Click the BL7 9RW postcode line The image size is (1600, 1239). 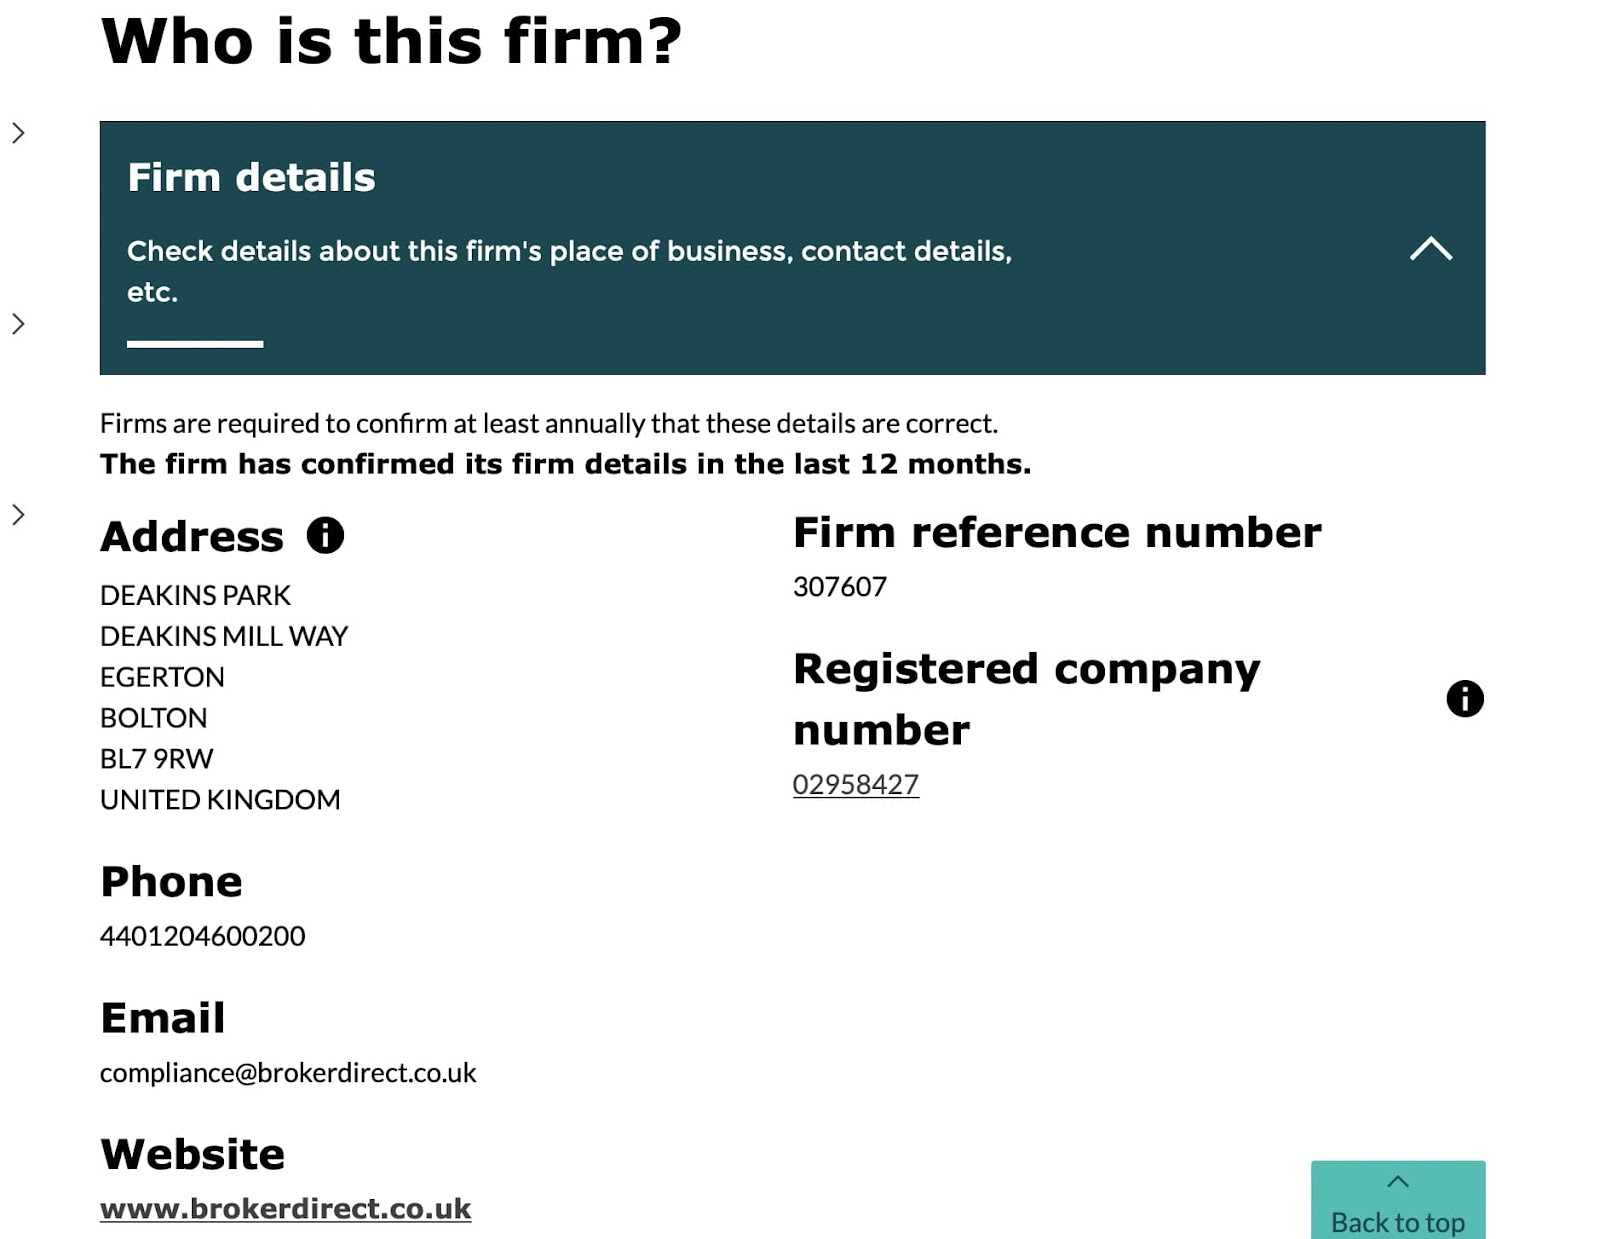[x=157, y=759]
